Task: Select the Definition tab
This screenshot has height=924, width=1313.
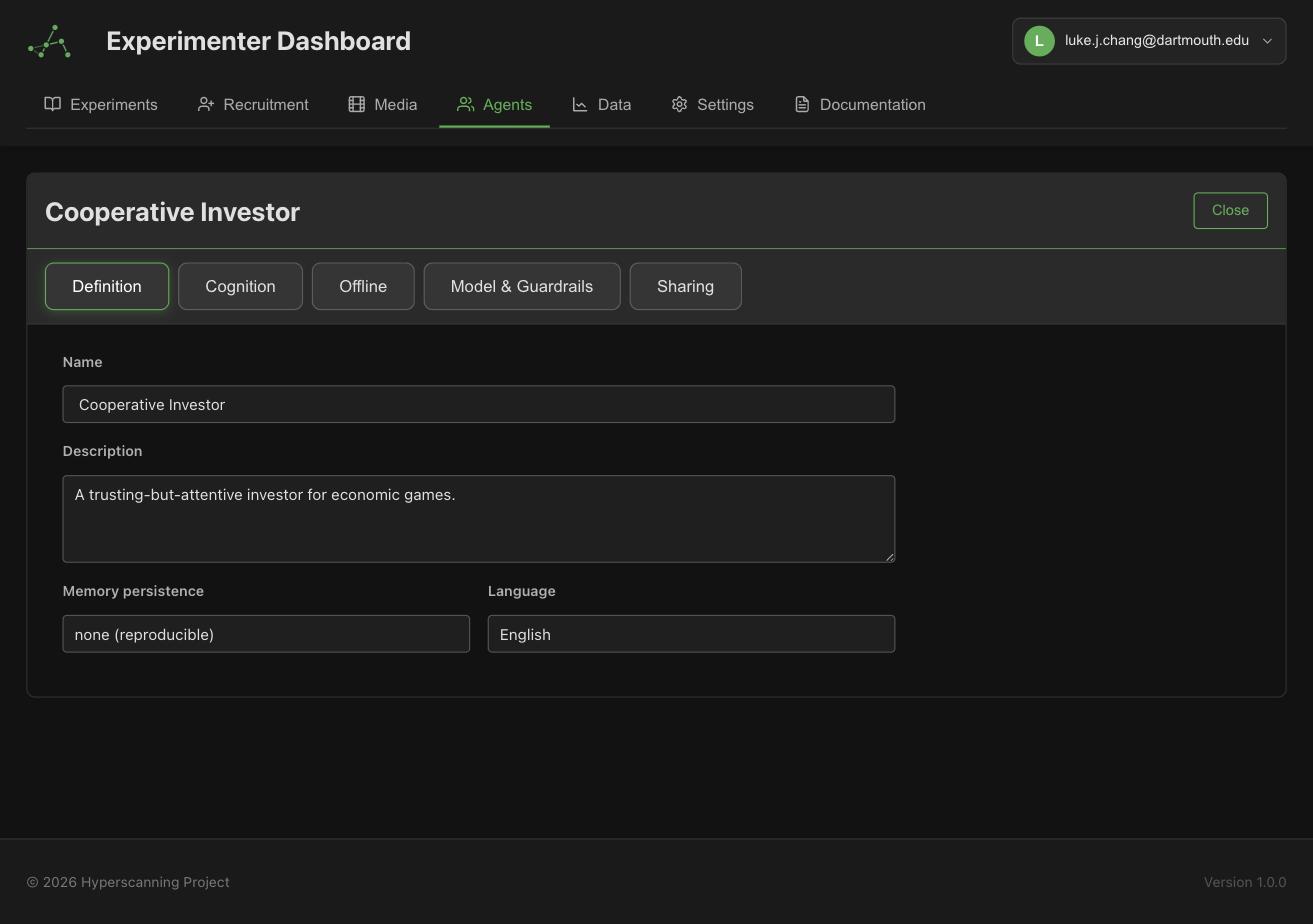Action: coord(107,286)
